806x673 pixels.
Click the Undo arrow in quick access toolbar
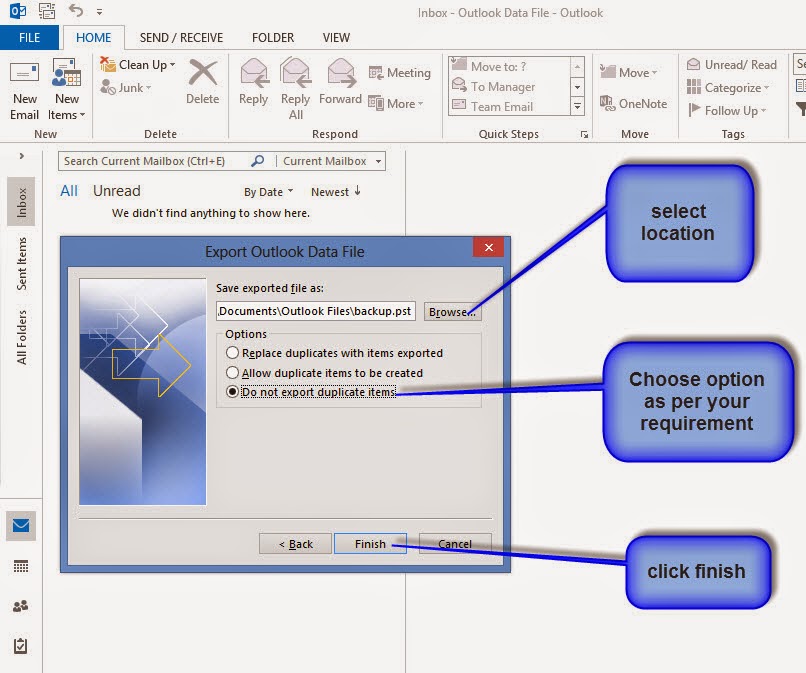coord(76,10)
